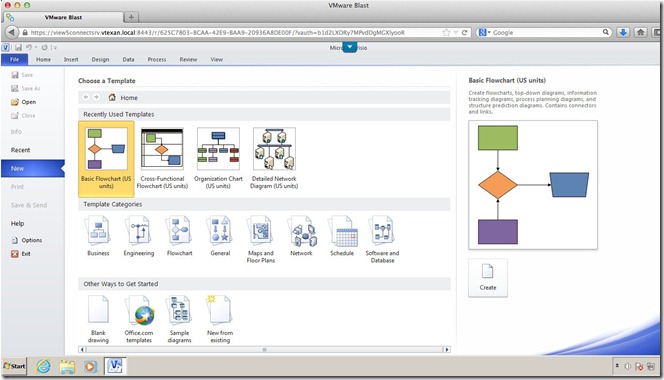Open Sample diagrams
664x380 pixels.
[180, 319]
